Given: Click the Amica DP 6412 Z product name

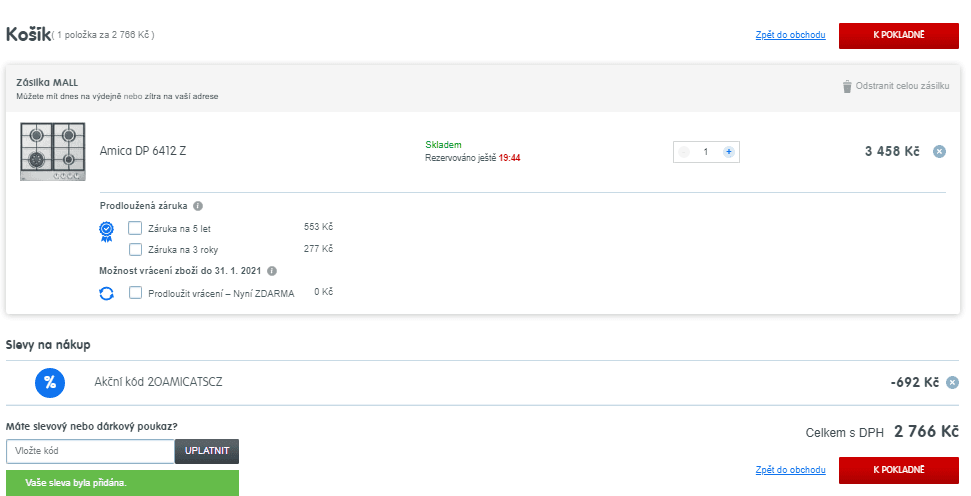Looking at the screenshot, I should (143, 151).
